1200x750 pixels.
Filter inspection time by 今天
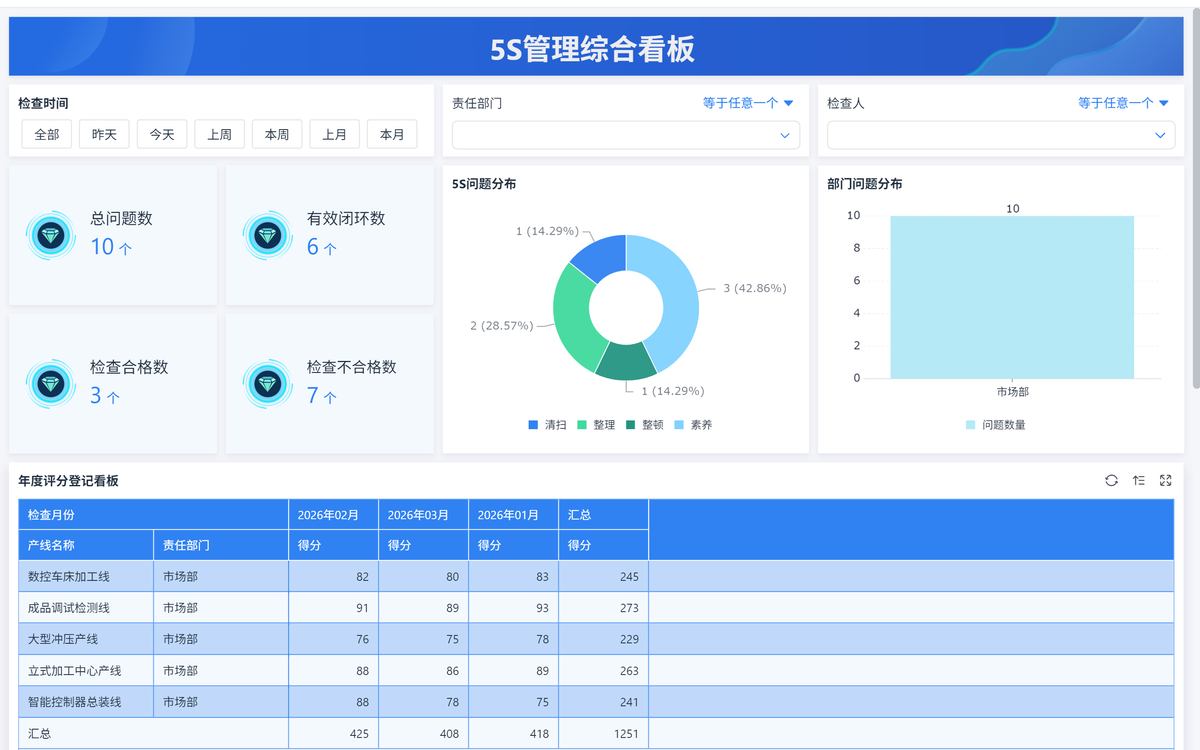pos(162,134)
